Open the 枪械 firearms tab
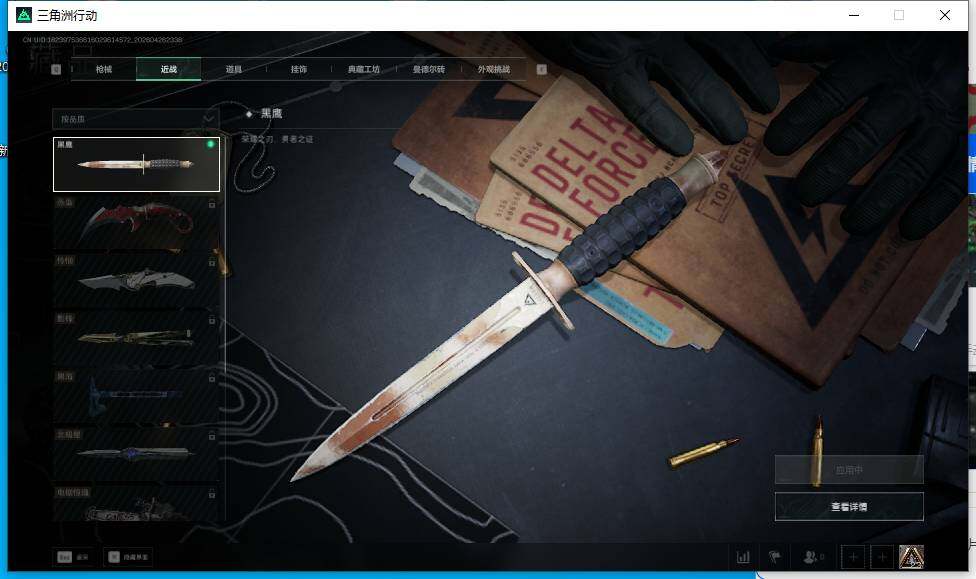Image resolution: width=976 pixels, height=579 pixels. coord(104,69)
